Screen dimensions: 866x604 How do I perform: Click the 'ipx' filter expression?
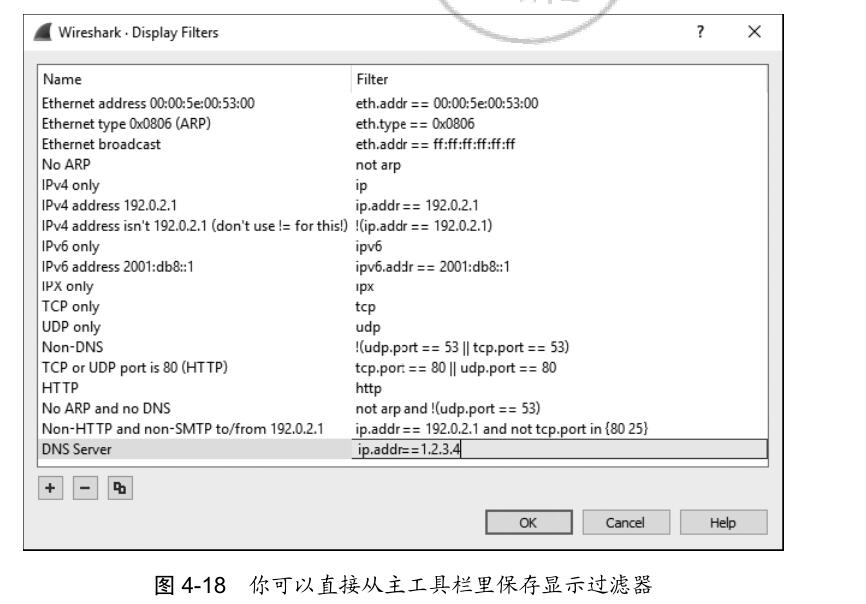point(365,287)
